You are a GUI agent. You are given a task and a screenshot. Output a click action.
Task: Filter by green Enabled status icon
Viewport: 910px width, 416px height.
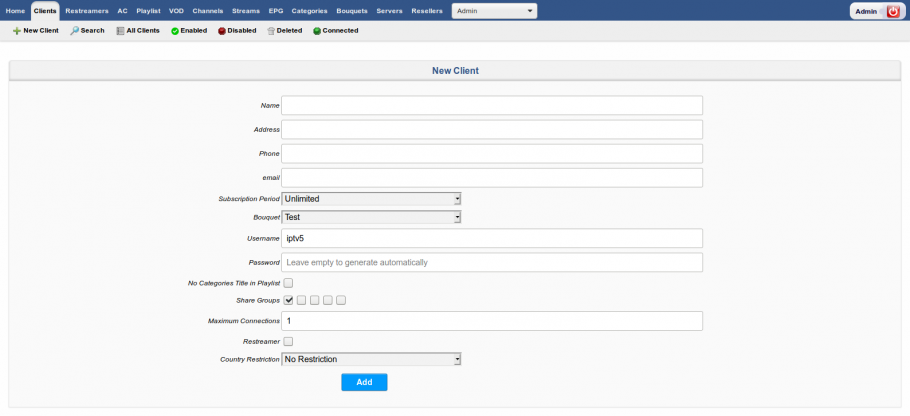tap(175, 31)
